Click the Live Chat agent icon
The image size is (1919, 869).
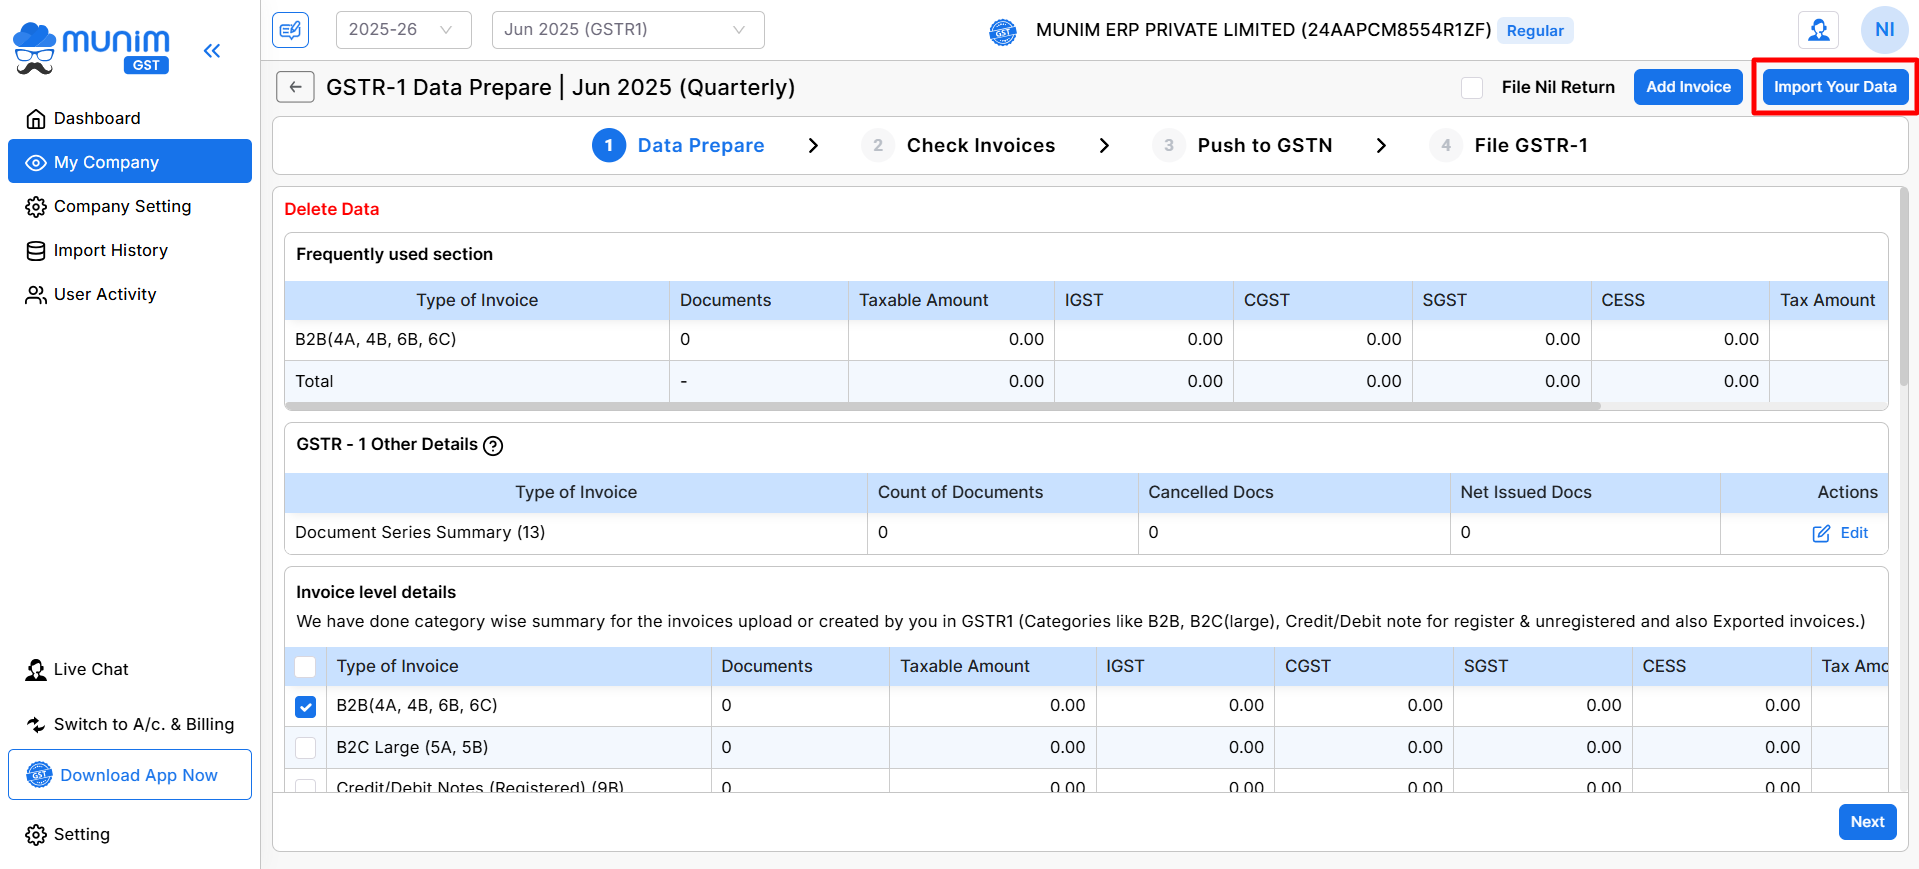click(x=36, y=670)
